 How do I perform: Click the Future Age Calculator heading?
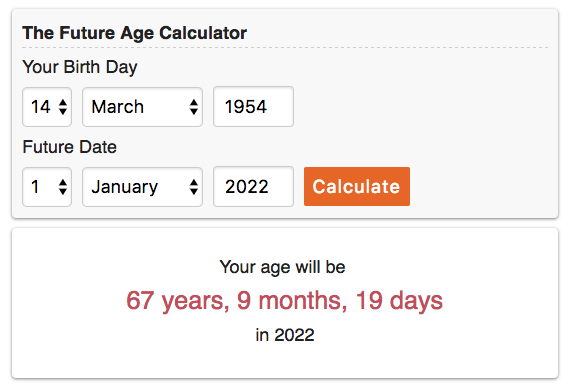coord(134,33)
